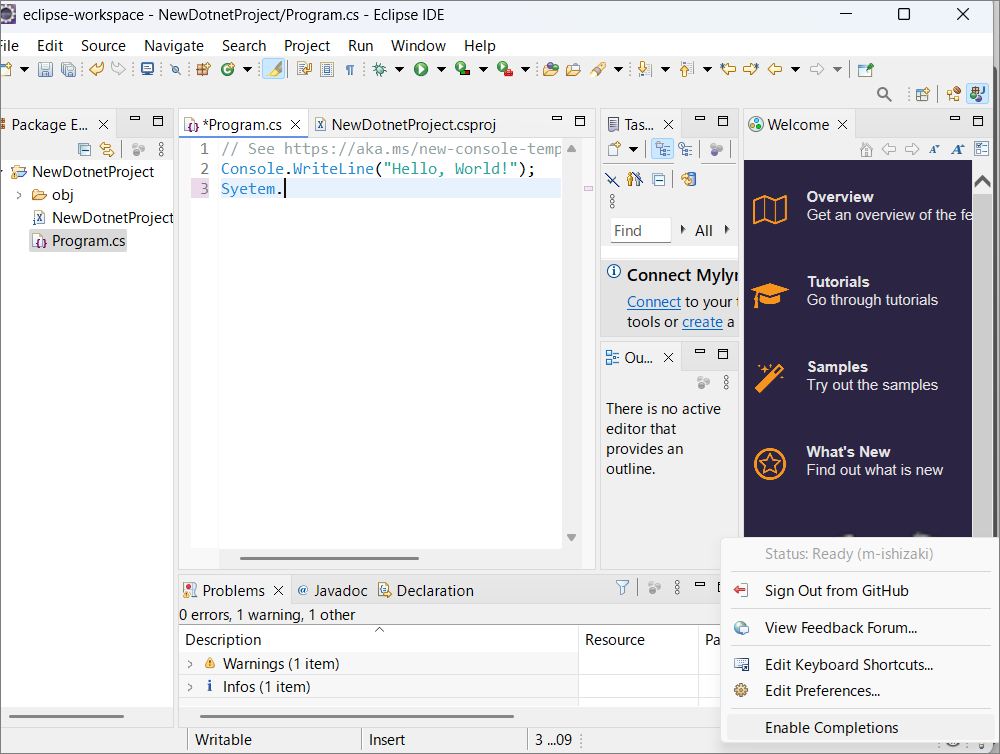Toggle Categorized presentation in Task List
Screen dimensions: 1000x754
click(663, 149)
